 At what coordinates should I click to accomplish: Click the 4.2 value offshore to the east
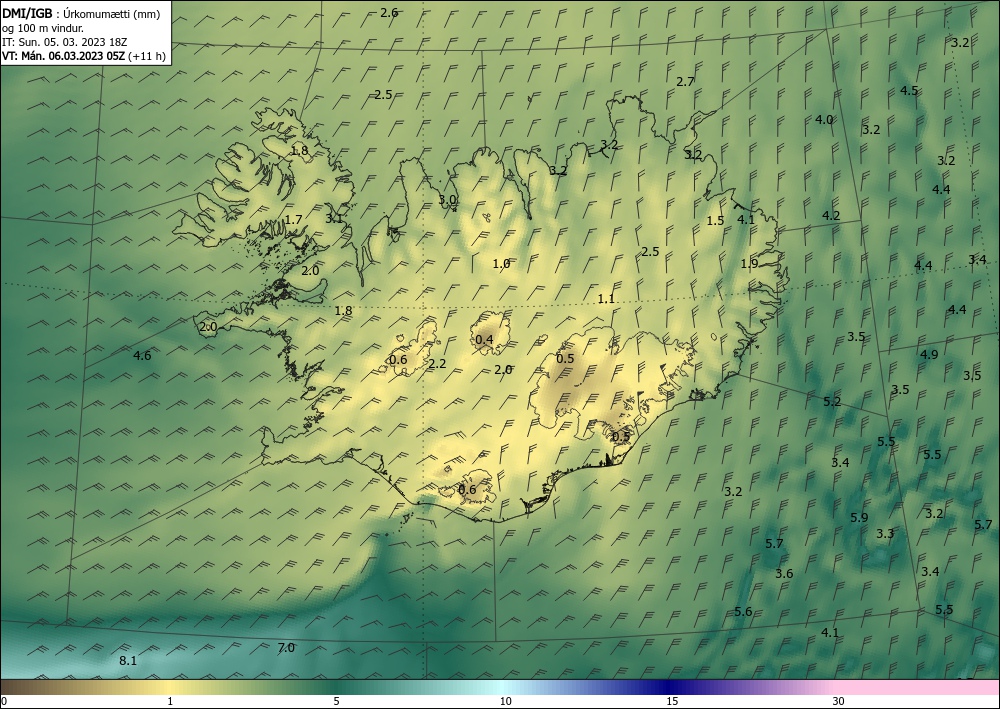831,216
